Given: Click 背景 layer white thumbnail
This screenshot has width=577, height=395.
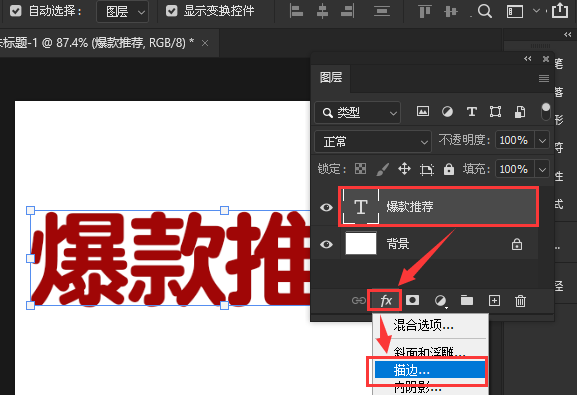Looking at the screenshot, I should click(x=361, y=243).
